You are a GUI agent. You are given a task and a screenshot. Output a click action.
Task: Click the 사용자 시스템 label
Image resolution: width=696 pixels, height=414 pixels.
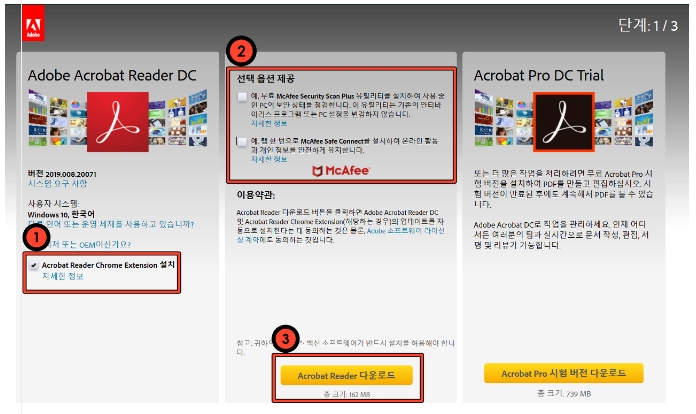pos(54,204)
